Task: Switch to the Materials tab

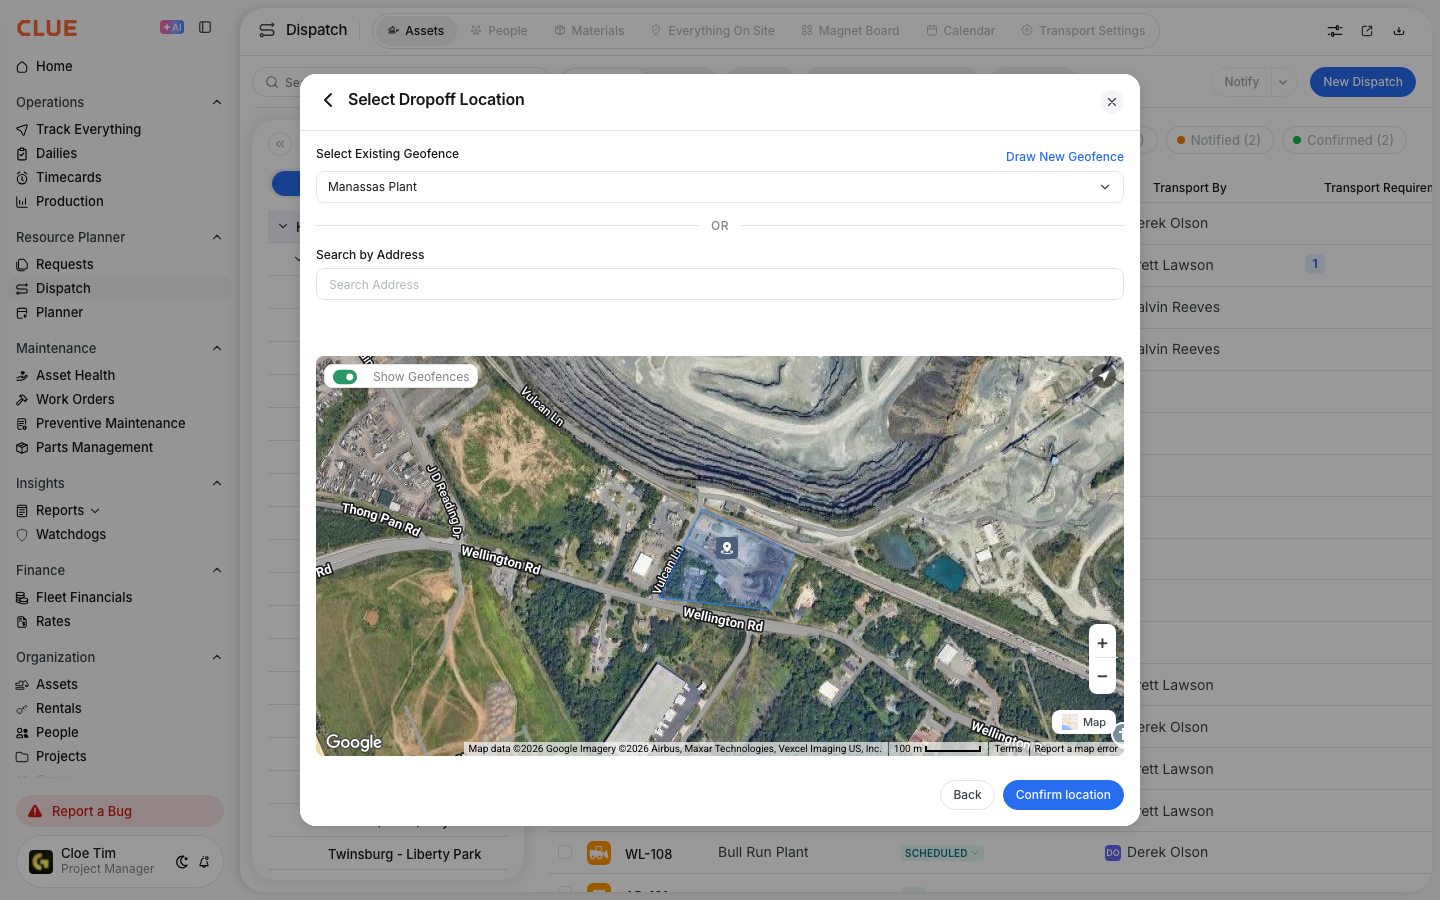Action: tap(589, 31)
